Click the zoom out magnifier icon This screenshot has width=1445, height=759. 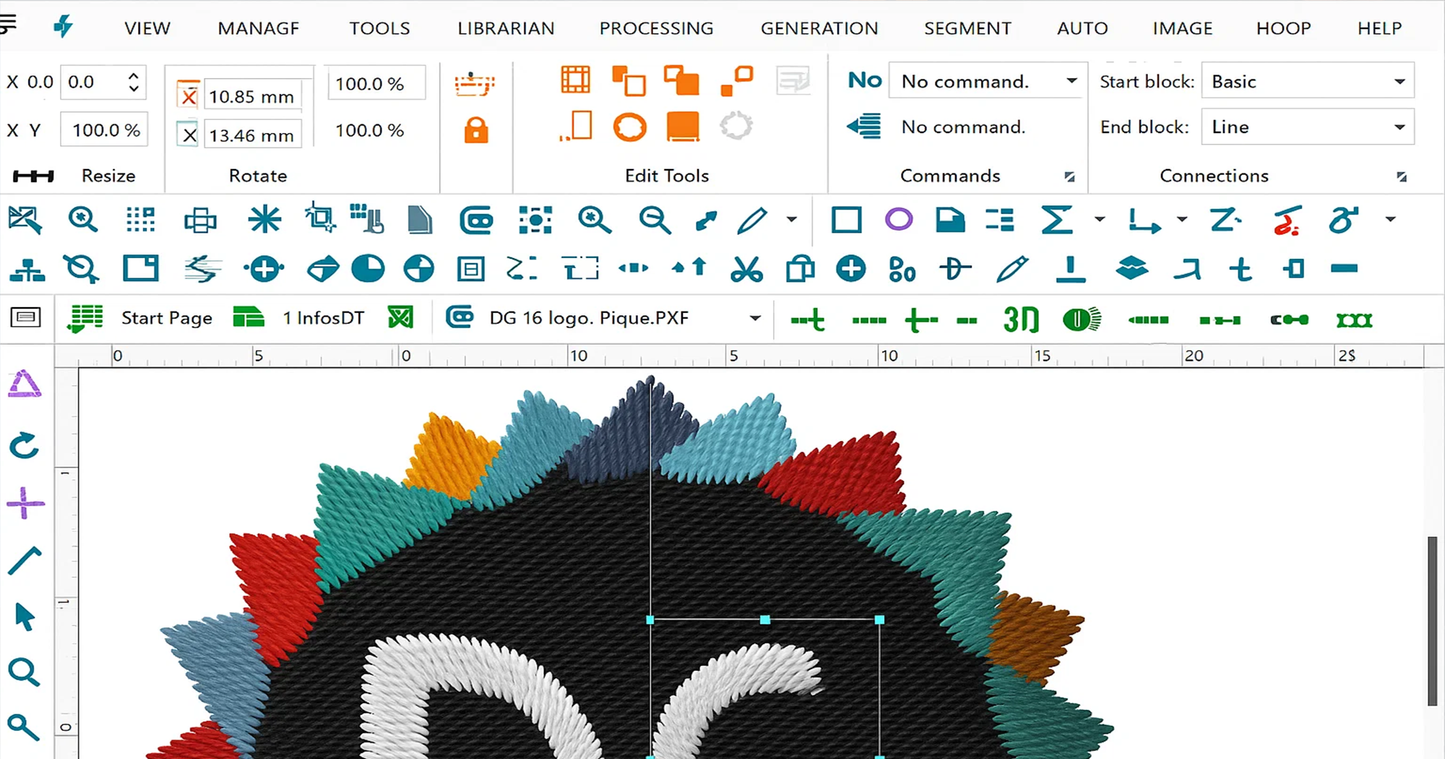coord(654,220)
